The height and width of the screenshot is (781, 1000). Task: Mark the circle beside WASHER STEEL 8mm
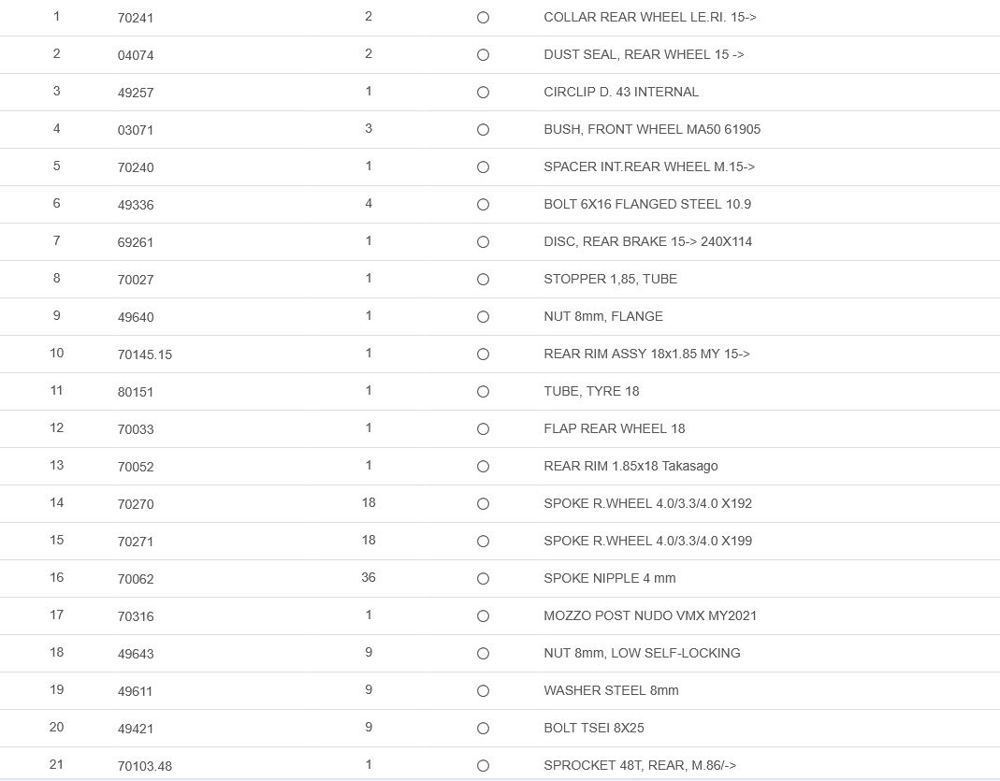coord(483,691)
